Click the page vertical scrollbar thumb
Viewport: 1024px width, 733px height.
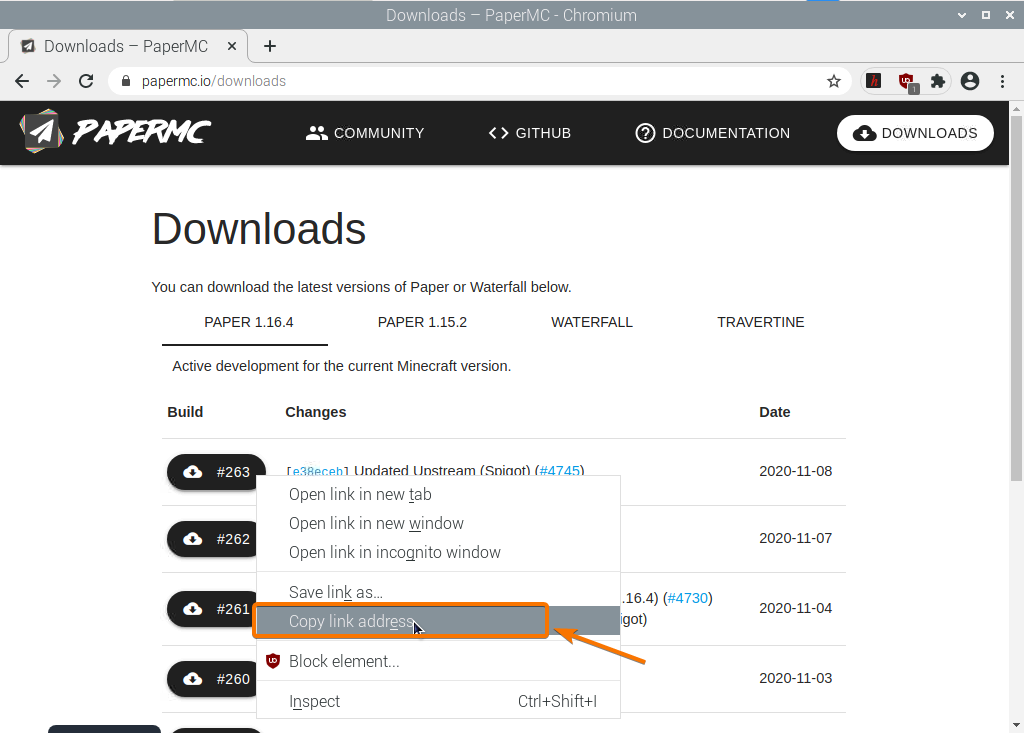1016,299
